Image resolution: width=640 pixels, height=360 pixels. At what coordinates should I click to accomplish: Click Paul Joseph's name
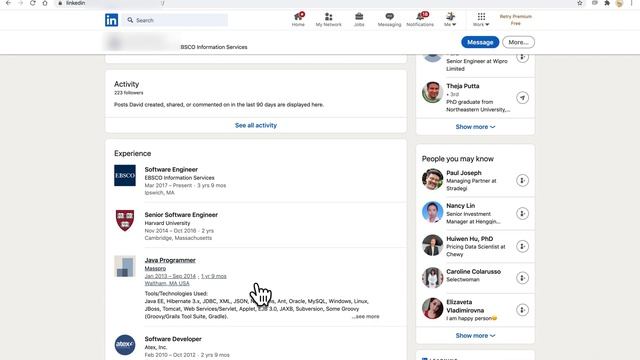pyautogui.click(x=464, y=173)
